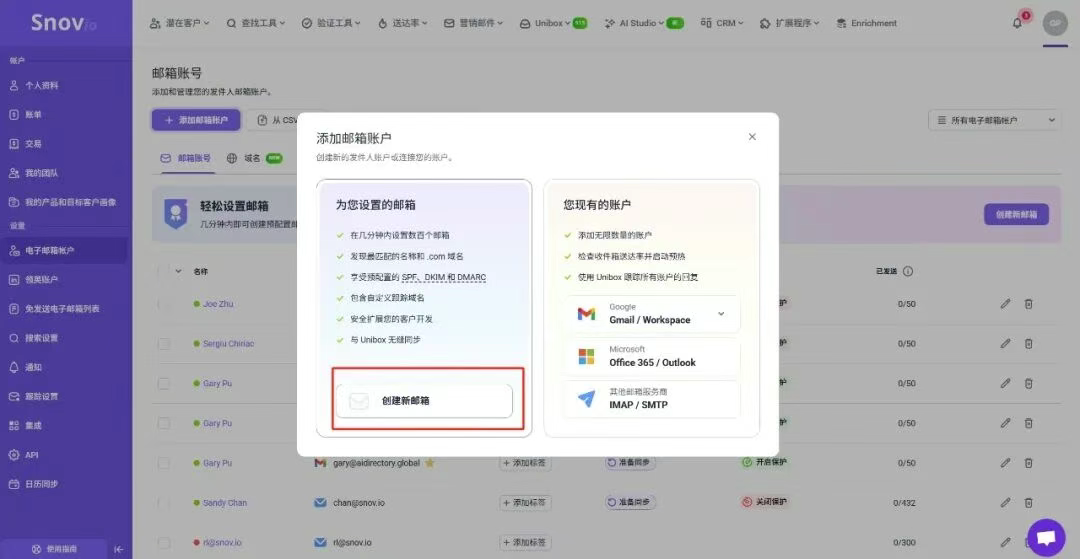Open the chat support bubble
Screen dimensions: 1080x559
pyautogui.click(x=1046, y=538)
